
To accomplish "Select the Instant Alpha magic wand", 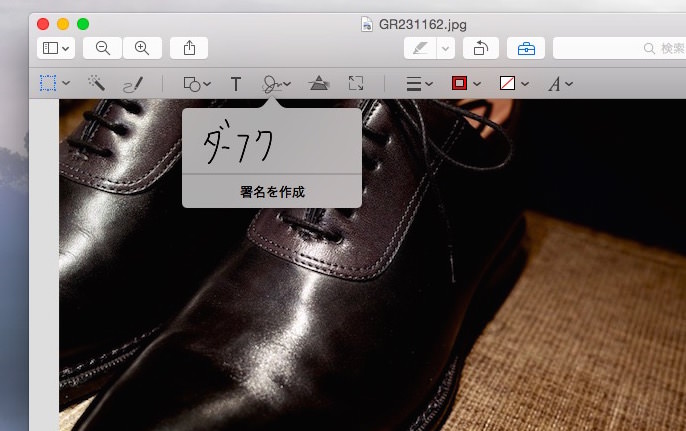I will [96, 83].
